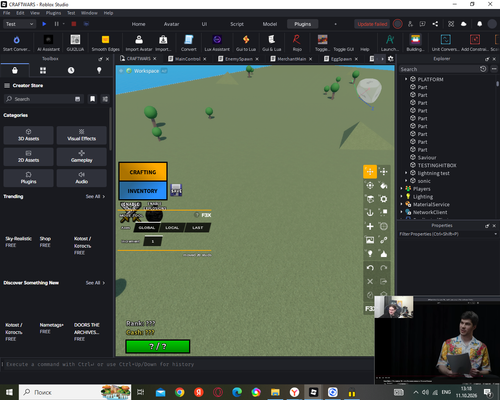The height and width of the screenshot is (400, 500).
Task: Click the CRAFTING button in the viewport
Action: [x=143, y=172]
